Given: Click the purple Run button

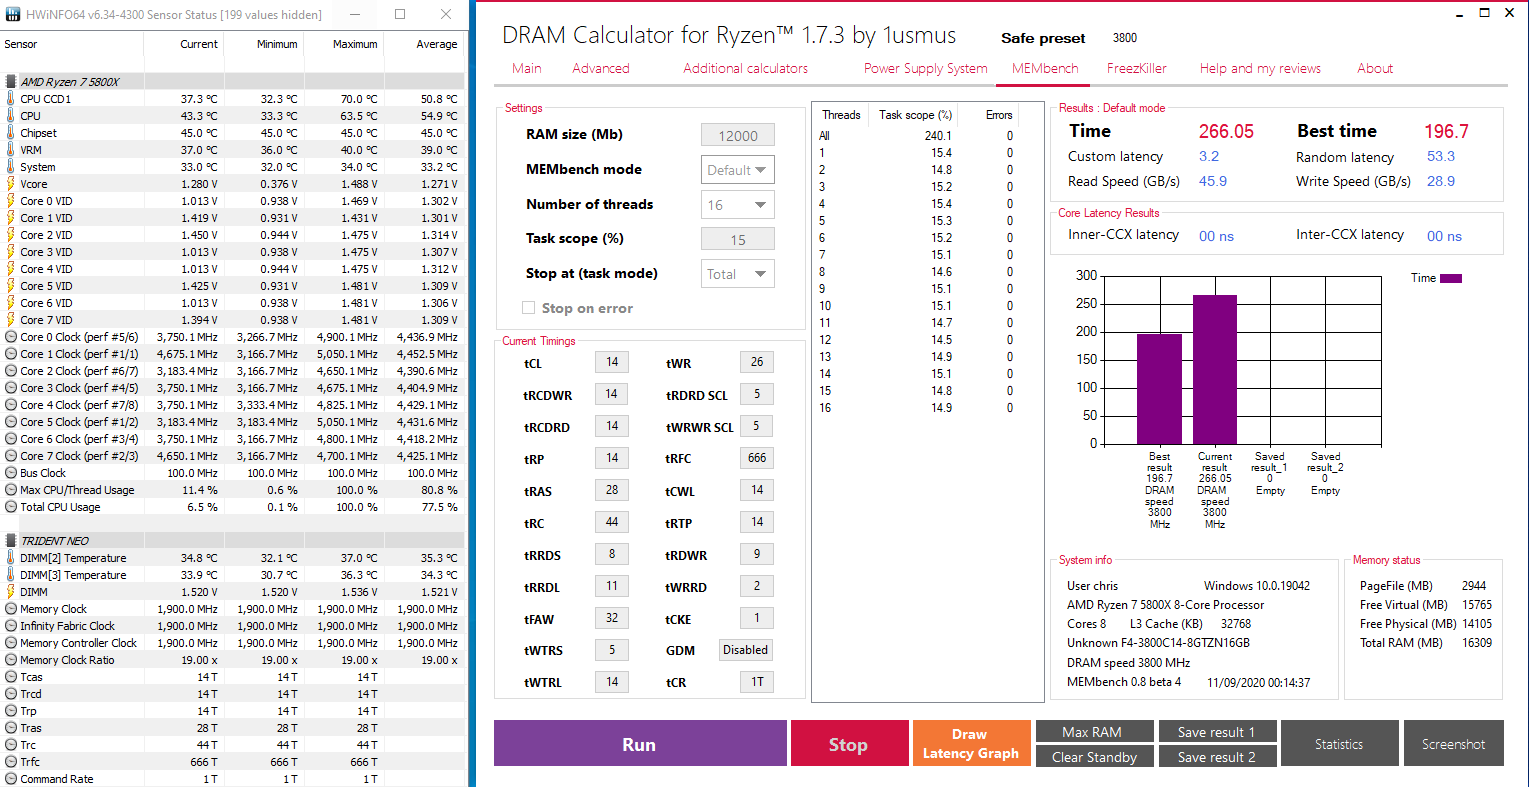Looking at the screenshot, I should tap(640, 744).
